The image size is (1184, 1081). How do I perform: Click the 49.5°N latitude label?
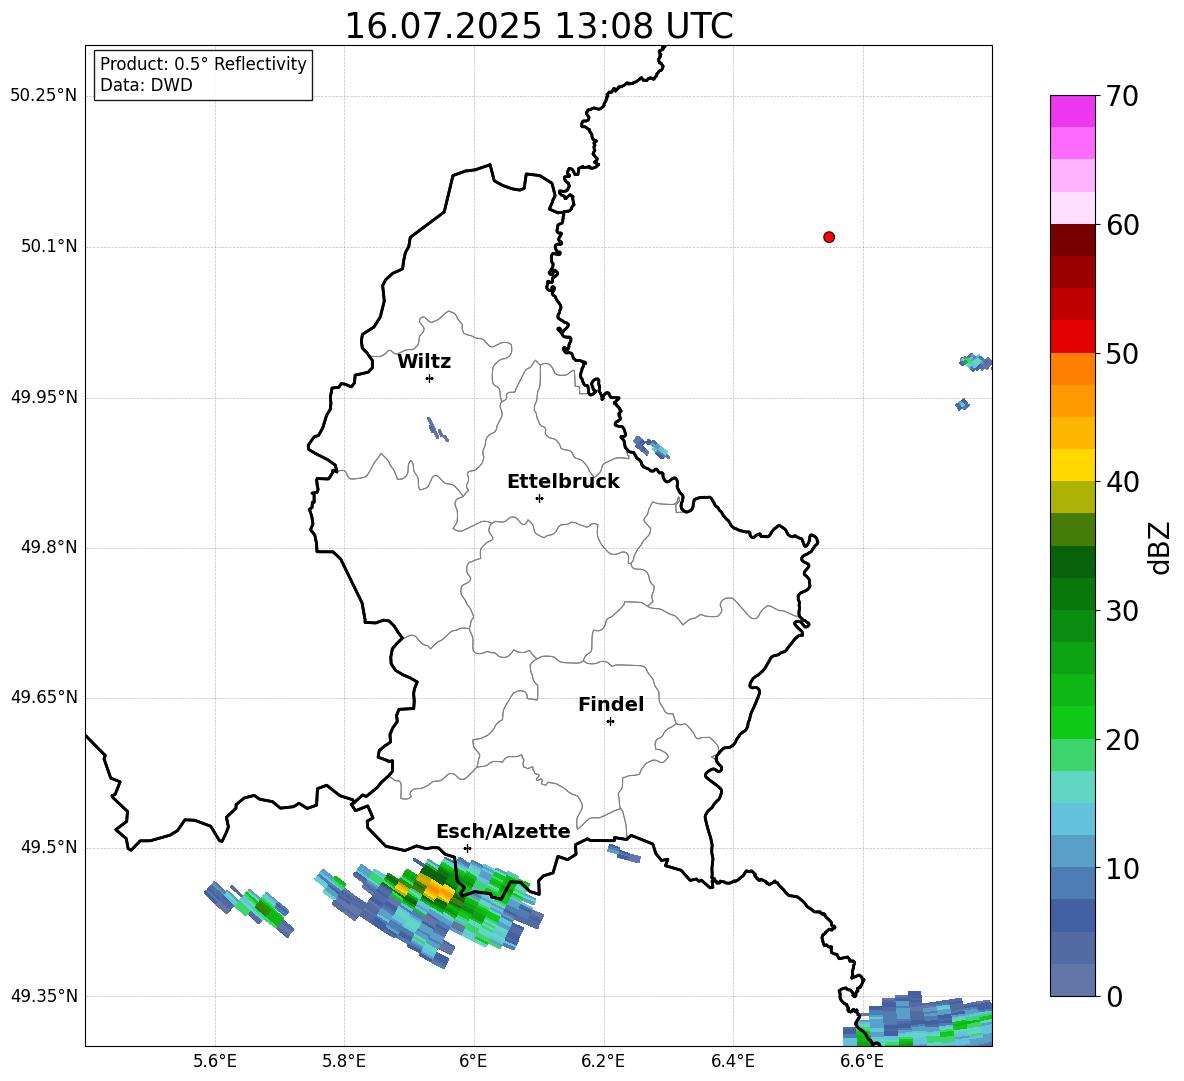tap(49, 847)
